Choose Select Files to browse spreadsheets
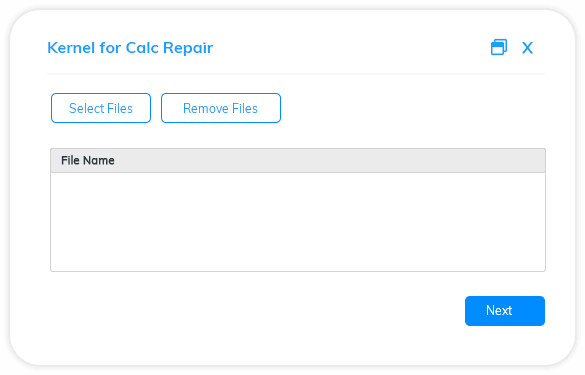Image resolution: width=585 pixels, height=375 pixels. (x=101, y=108)
